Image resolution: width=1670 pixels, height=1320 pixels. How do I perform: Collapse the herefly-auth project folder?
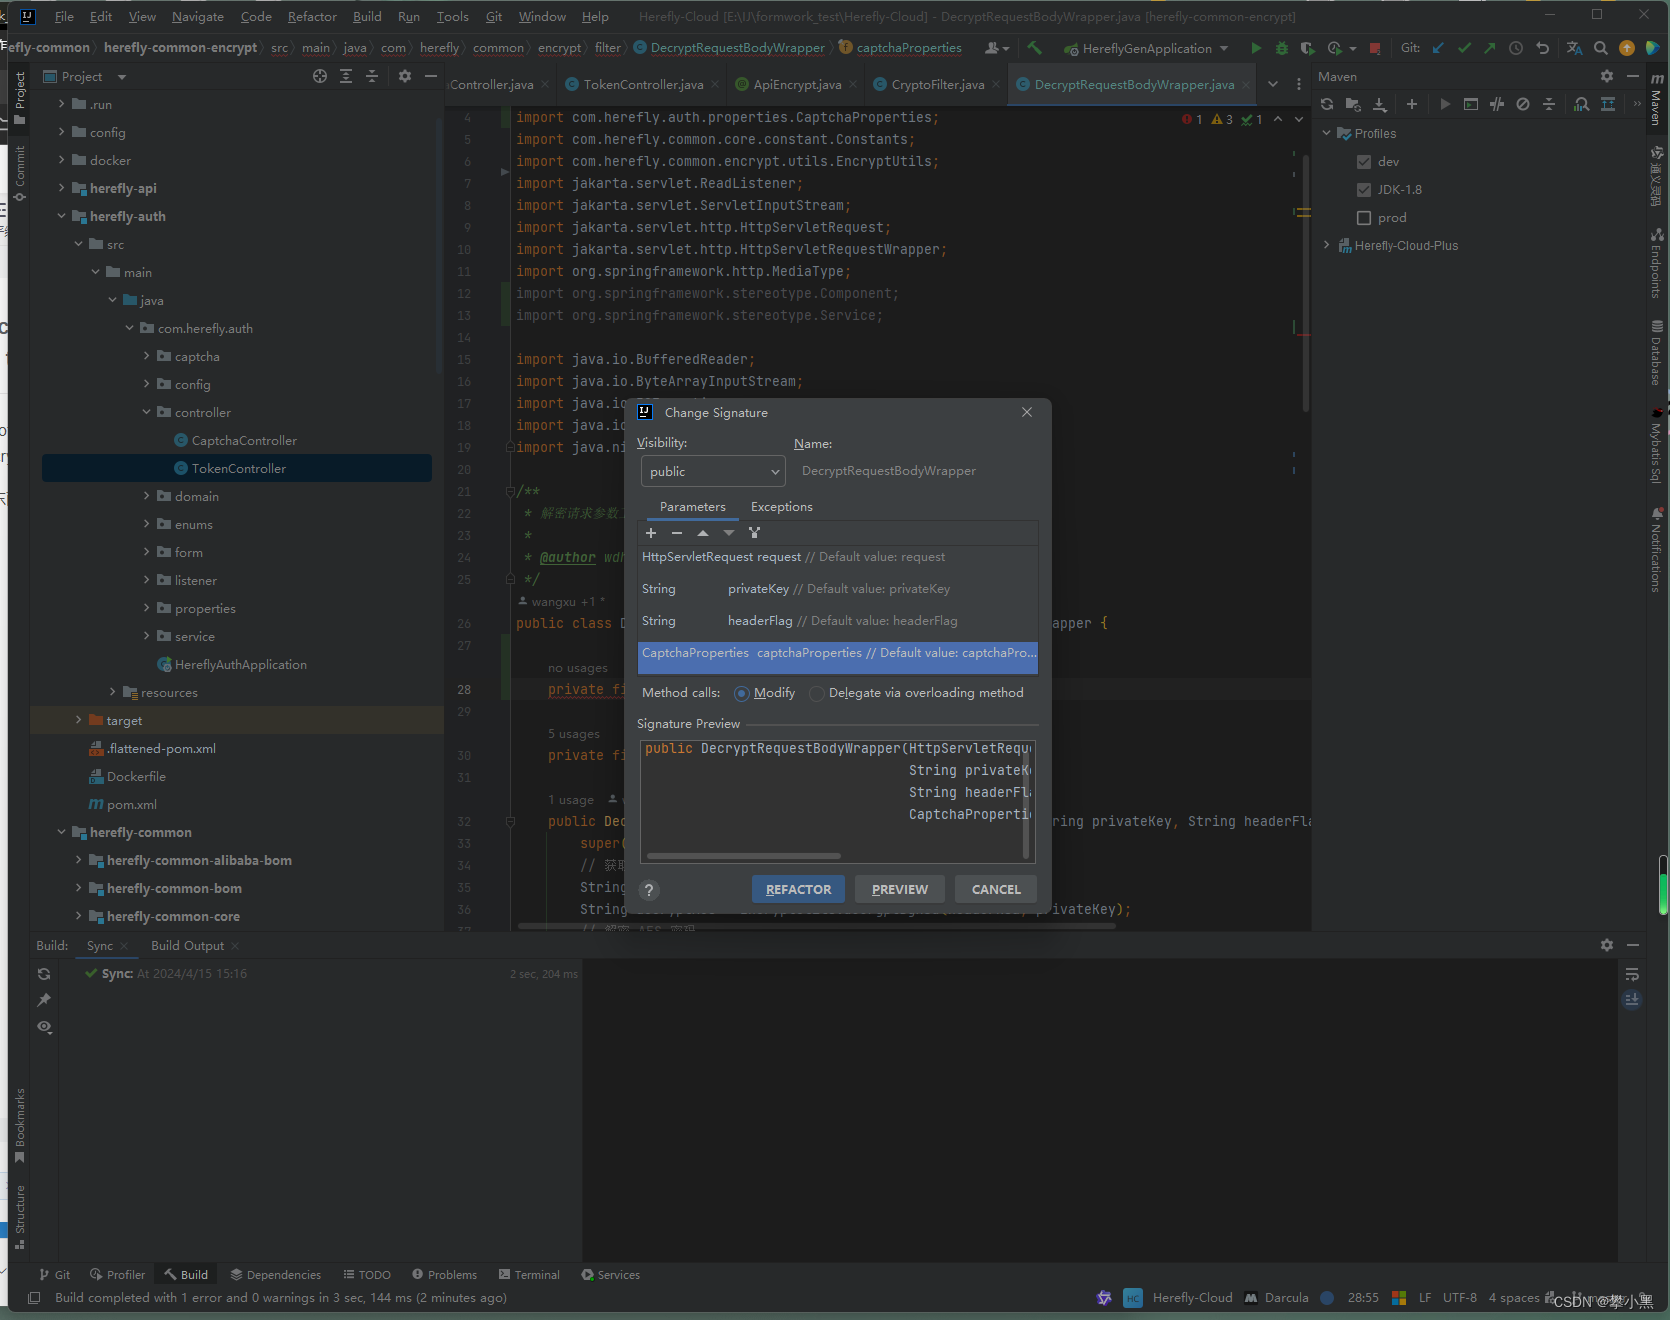point(61,216)
